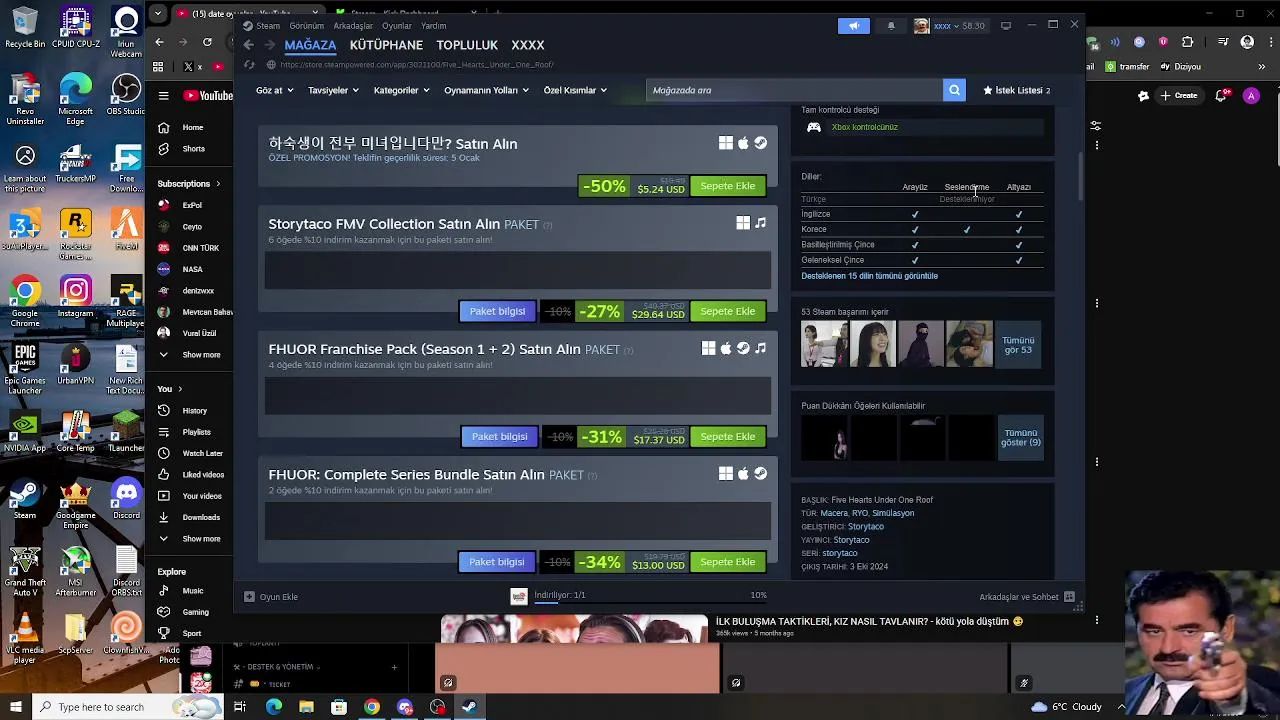Viewport: 1280px width, 720px height.
Task: Expand Oynamanın Yolları dropdown
Action: tap(486, 90)
